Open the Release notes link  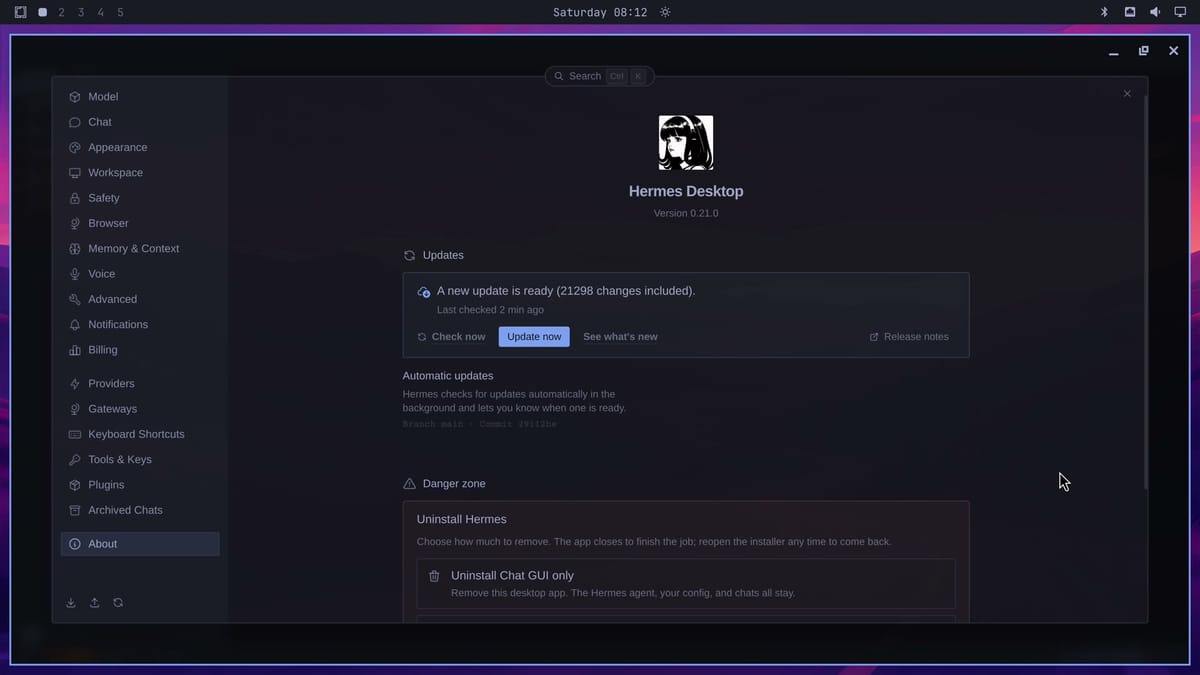909,337
